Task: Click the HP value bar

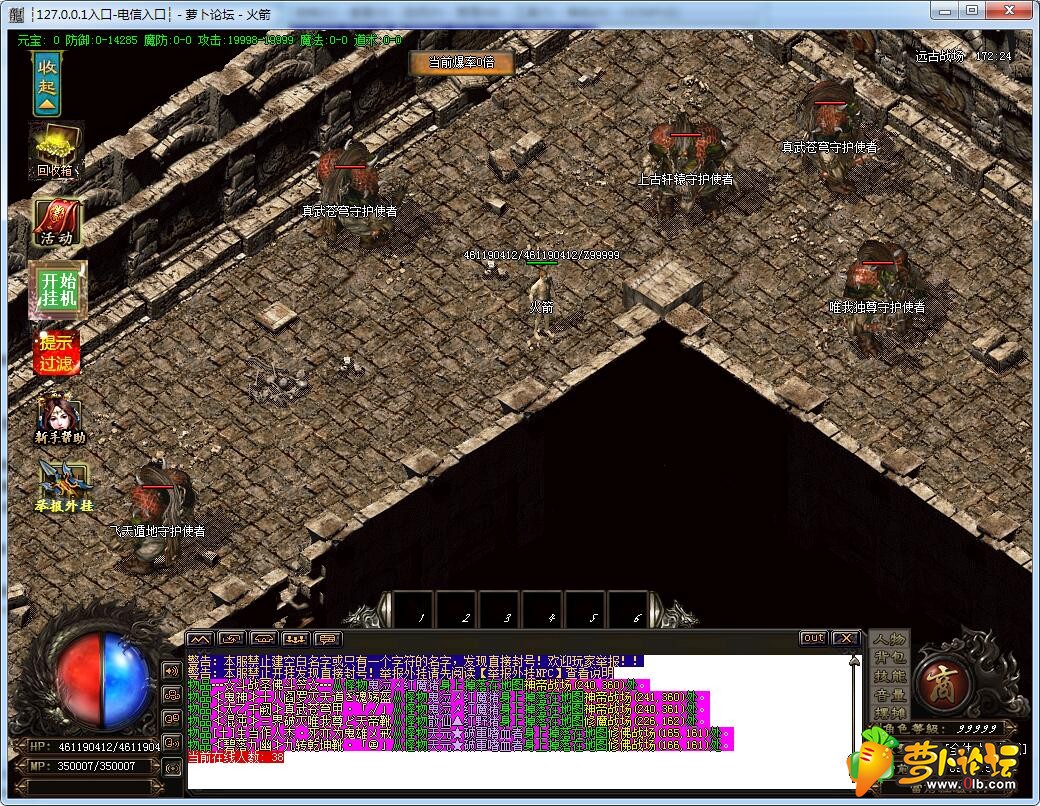Action: coord(94,747)
